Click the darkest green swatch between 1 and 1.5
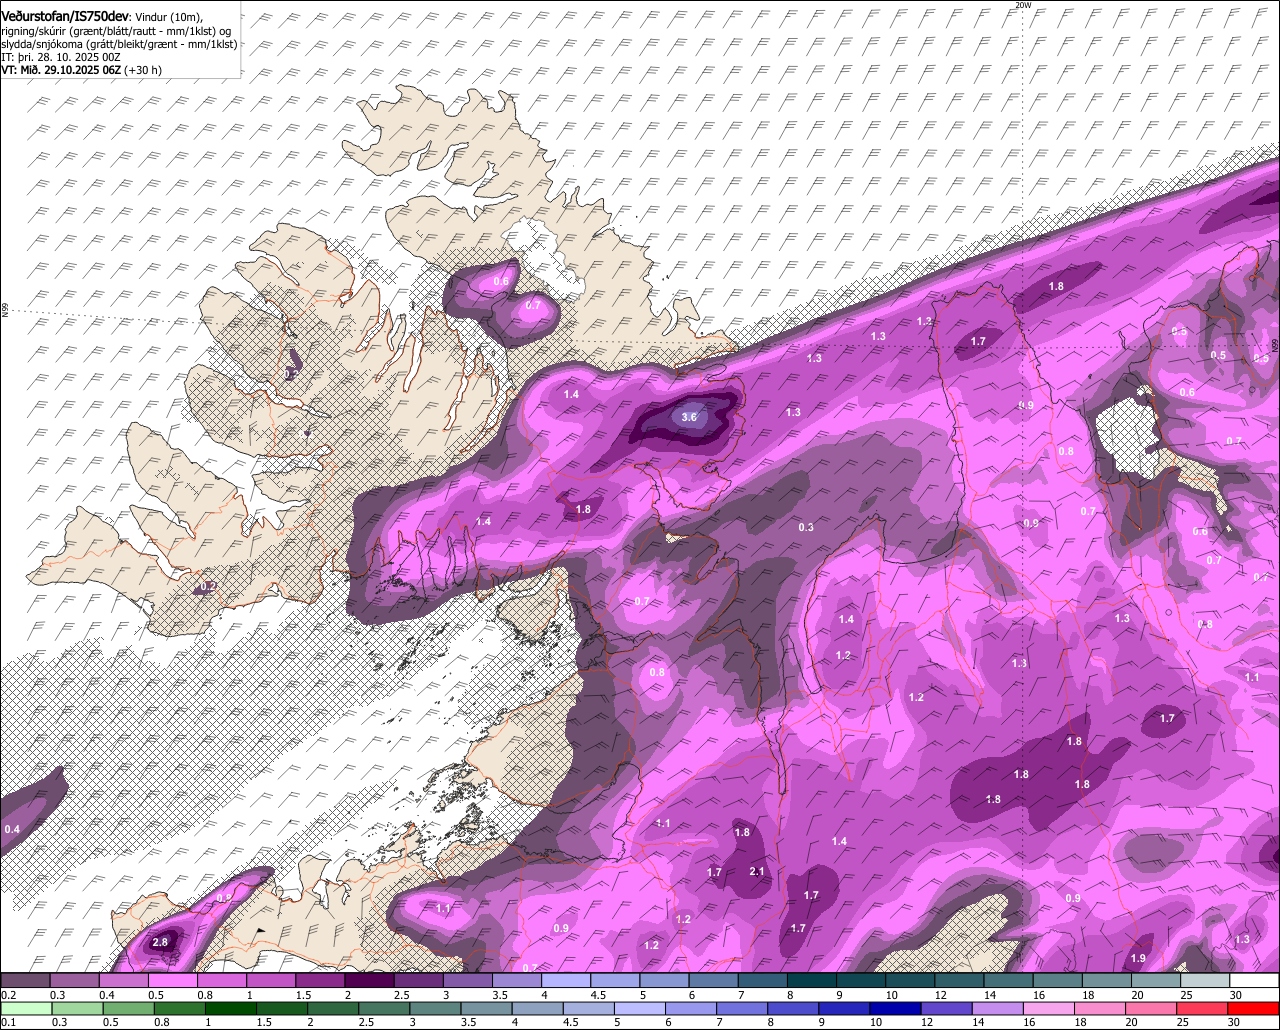 click(231, 1009)
